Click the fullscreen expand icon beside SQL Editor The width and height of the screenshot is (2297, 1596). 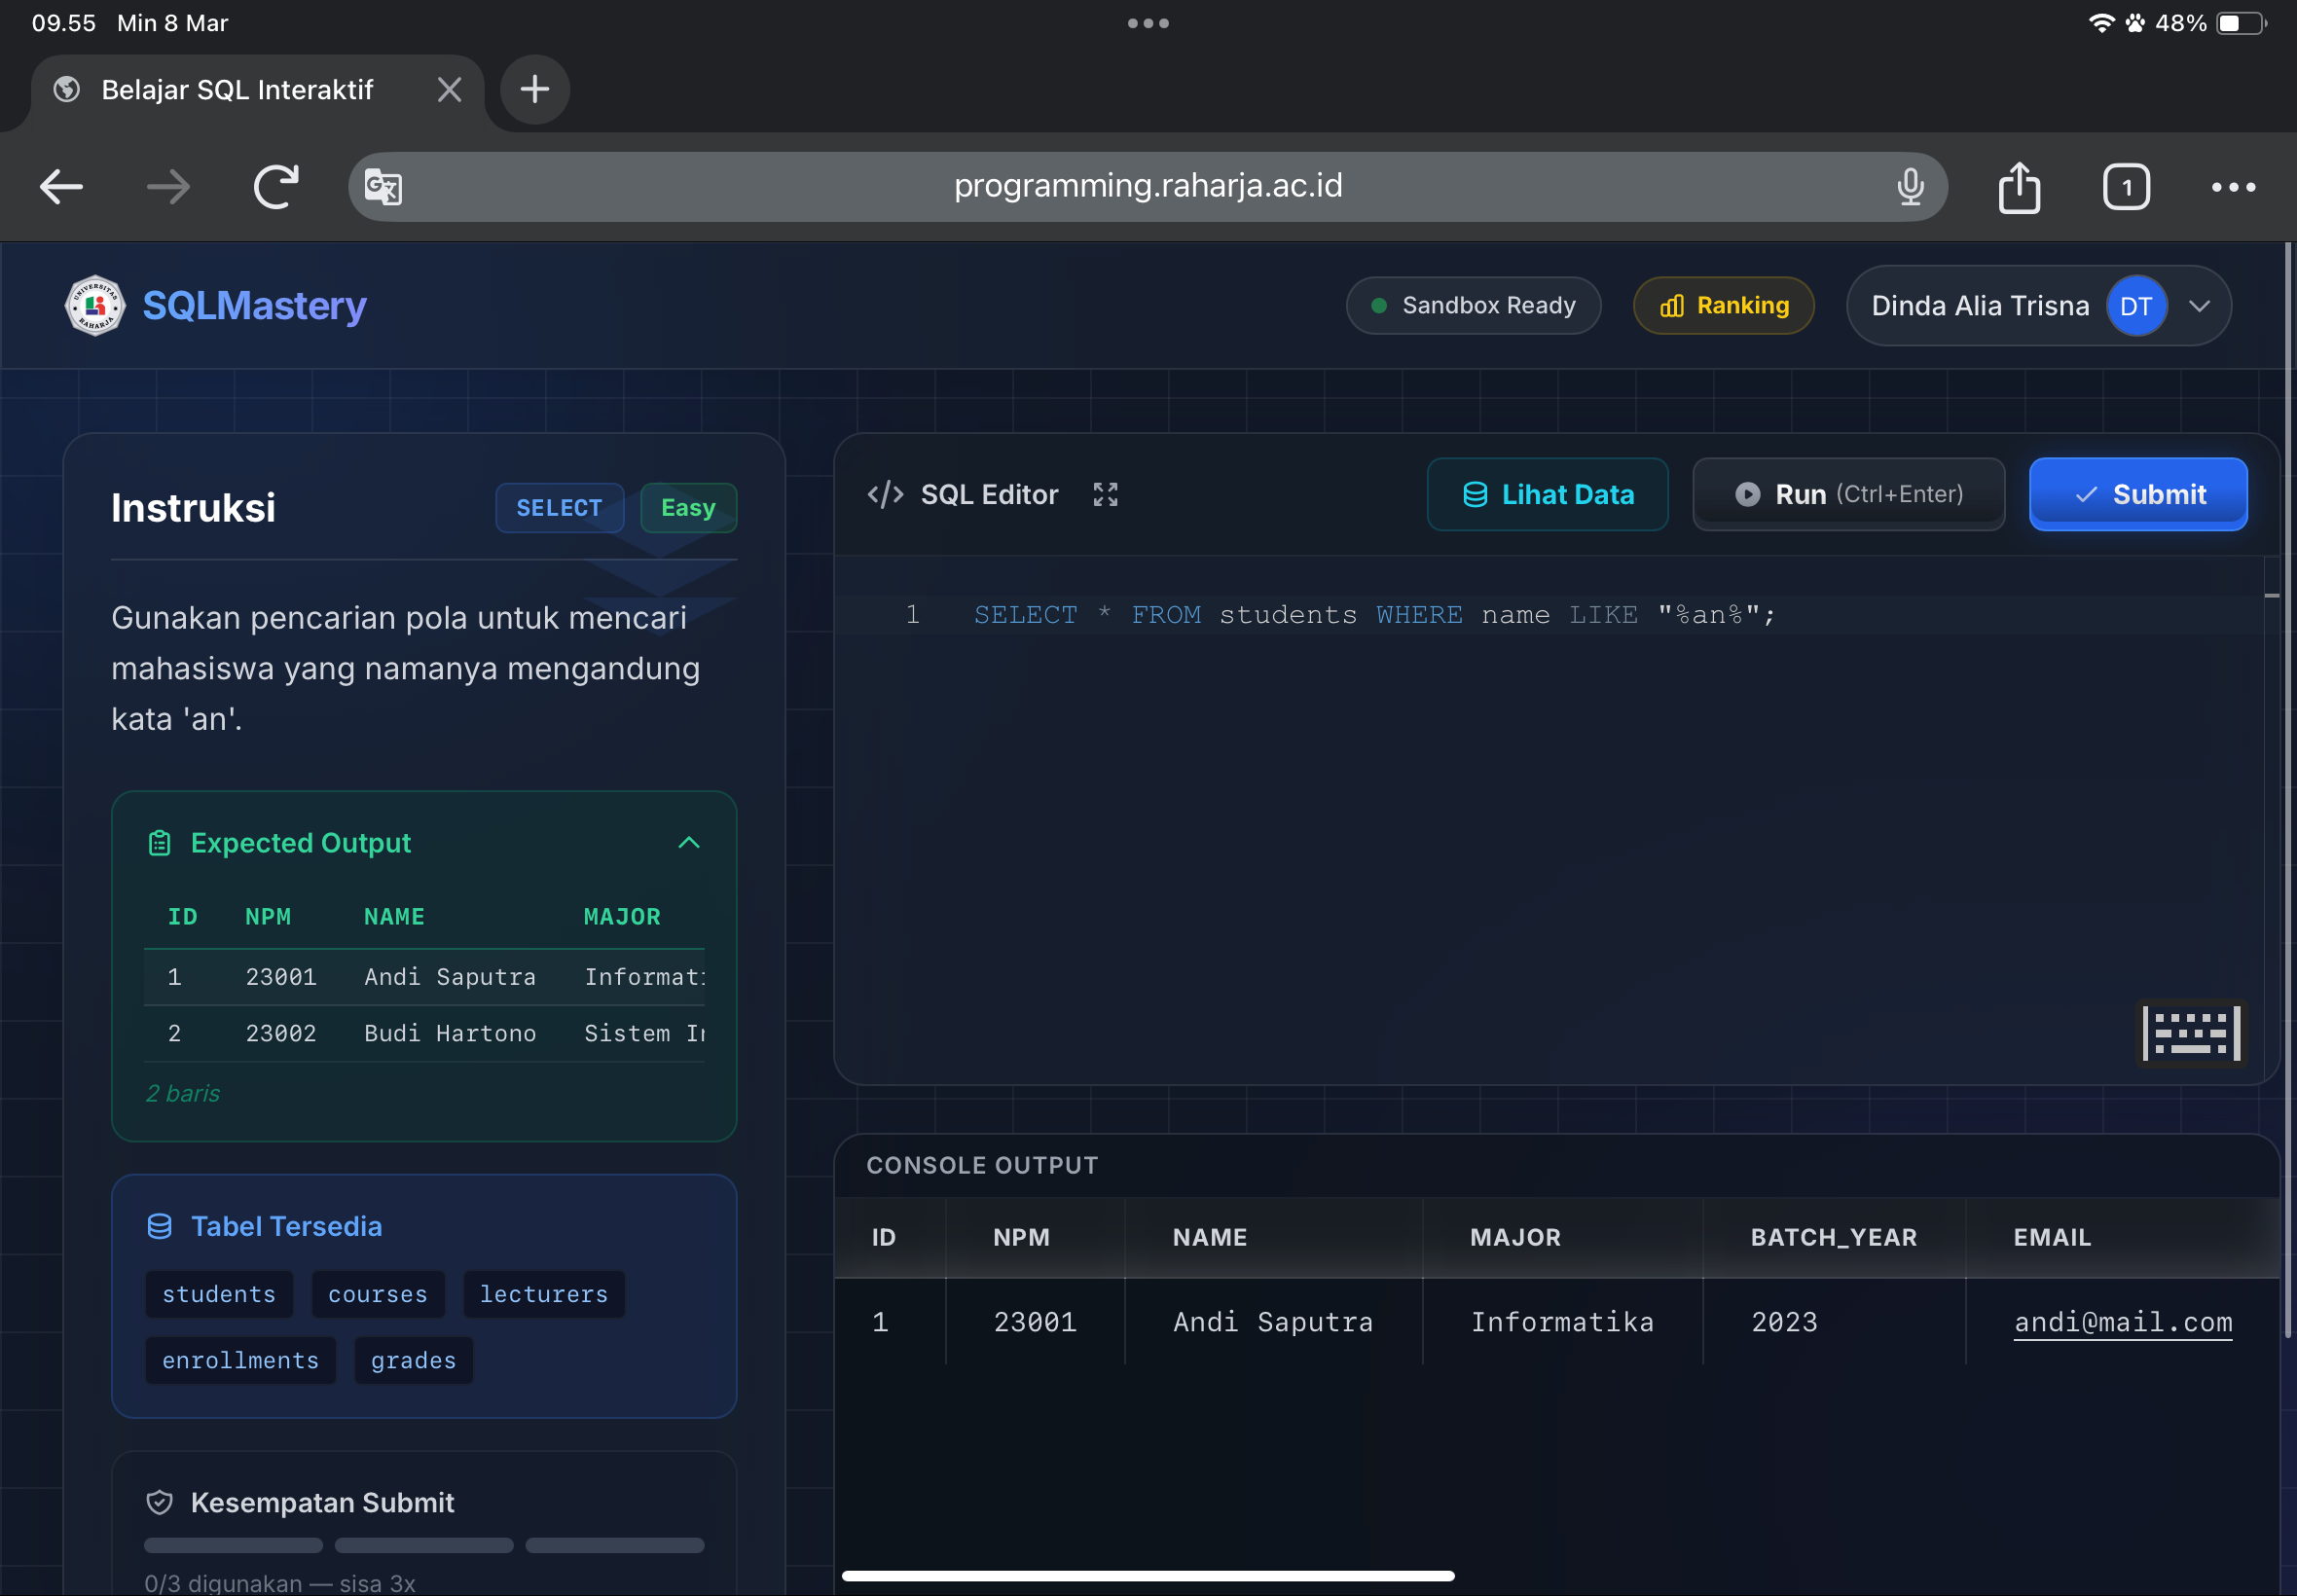[x=1105, y=494]
